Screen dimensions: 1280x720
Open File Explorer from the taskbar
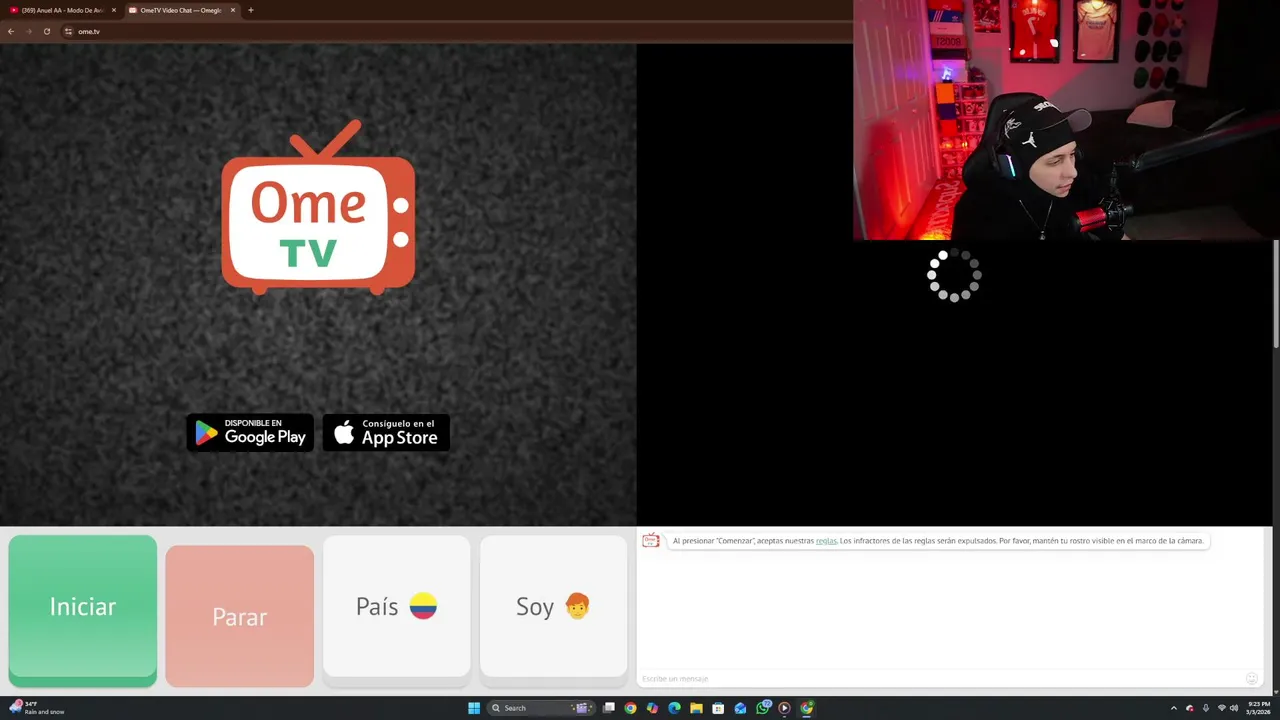click(696, 708)
